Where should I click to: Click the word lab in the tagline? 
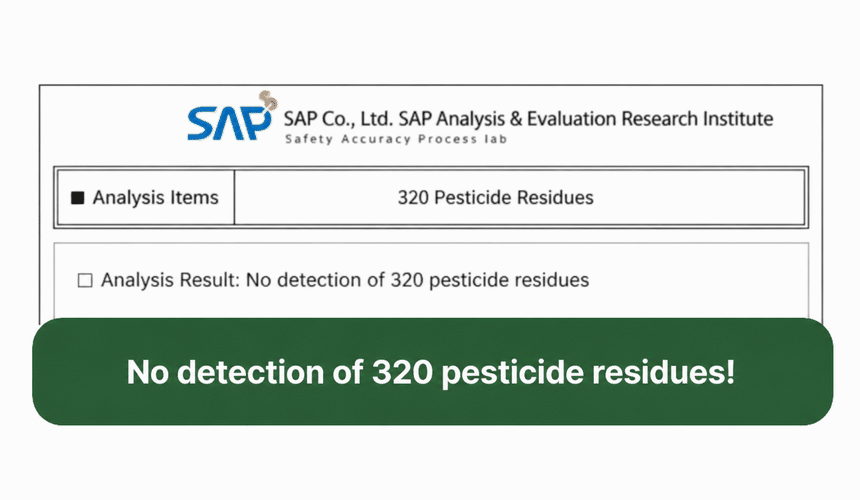495,139
